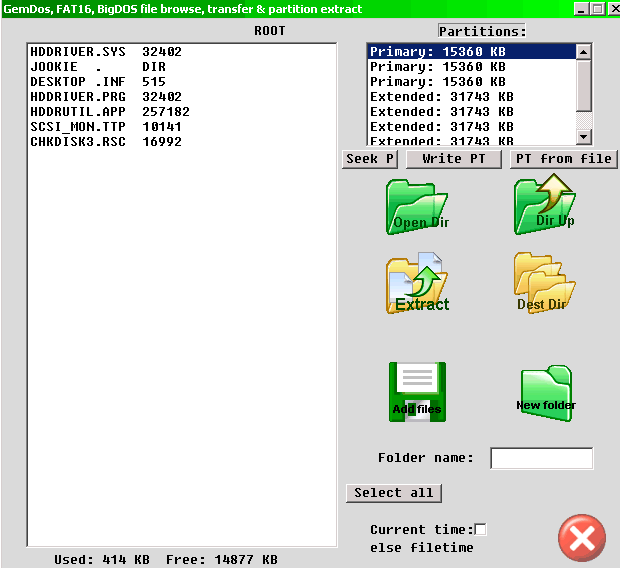The height and width of the screenshot is (568, 620).
Task: Click partitions list scroll up arrow
Action: tap(584, 52)
